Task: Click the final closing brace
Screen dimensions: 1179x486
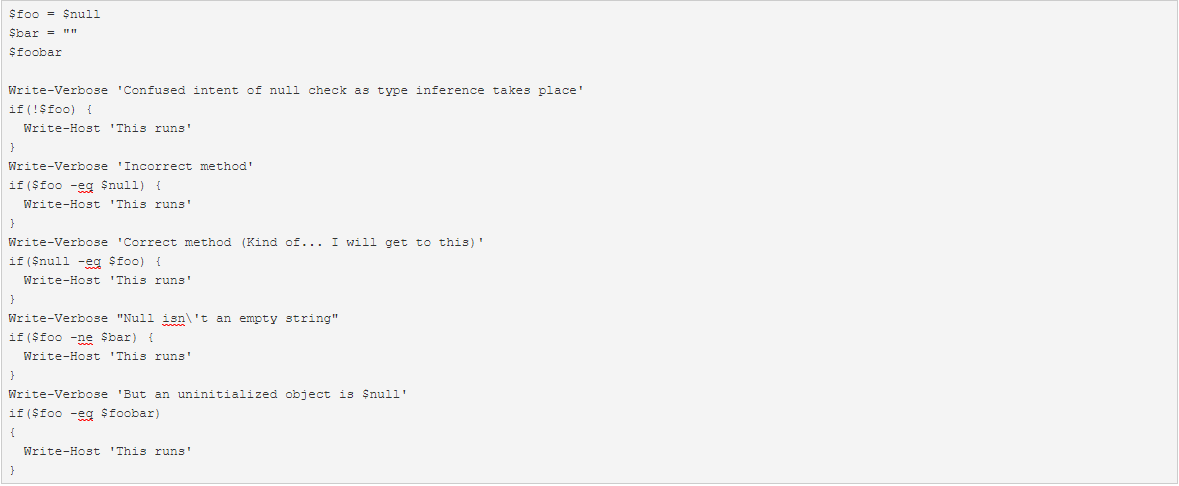Action: point(12,470)
